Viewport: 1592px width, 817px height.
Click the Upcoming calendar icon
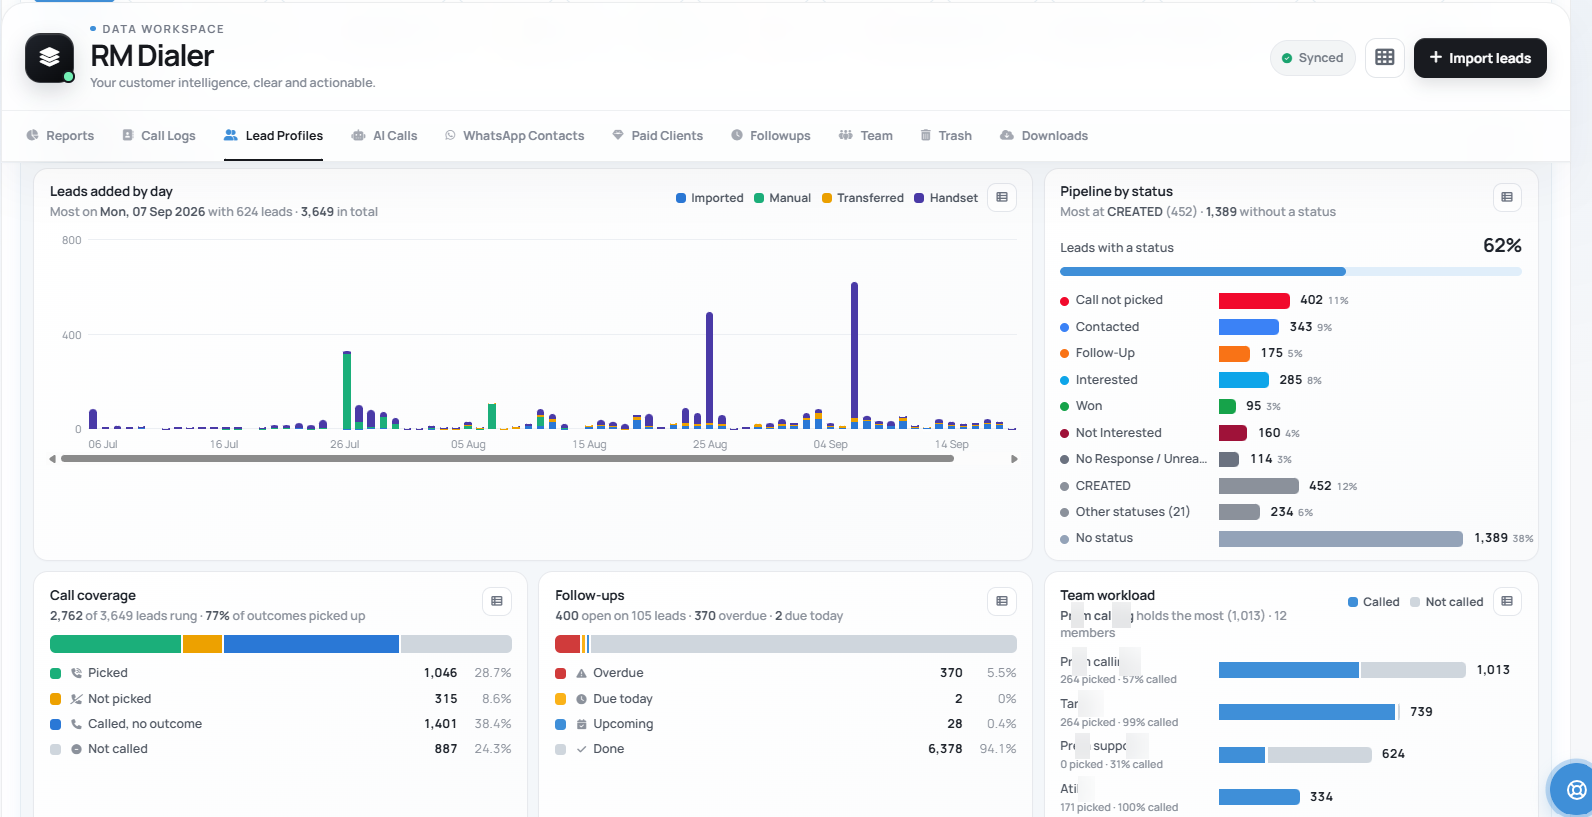582,724
